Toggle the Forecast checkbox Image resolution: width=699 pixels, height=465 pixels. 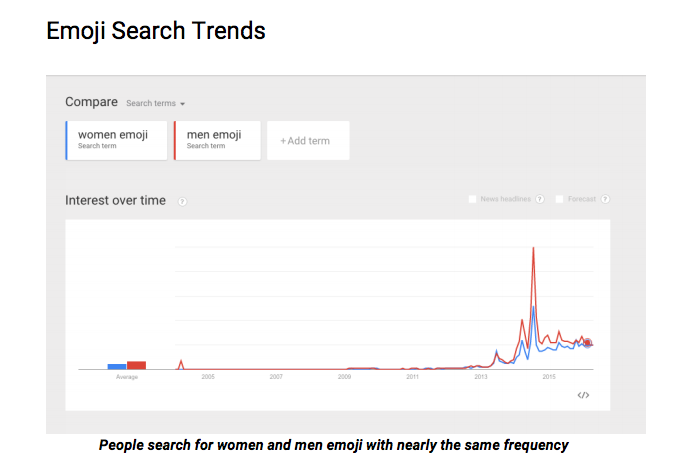coord(560,199)
